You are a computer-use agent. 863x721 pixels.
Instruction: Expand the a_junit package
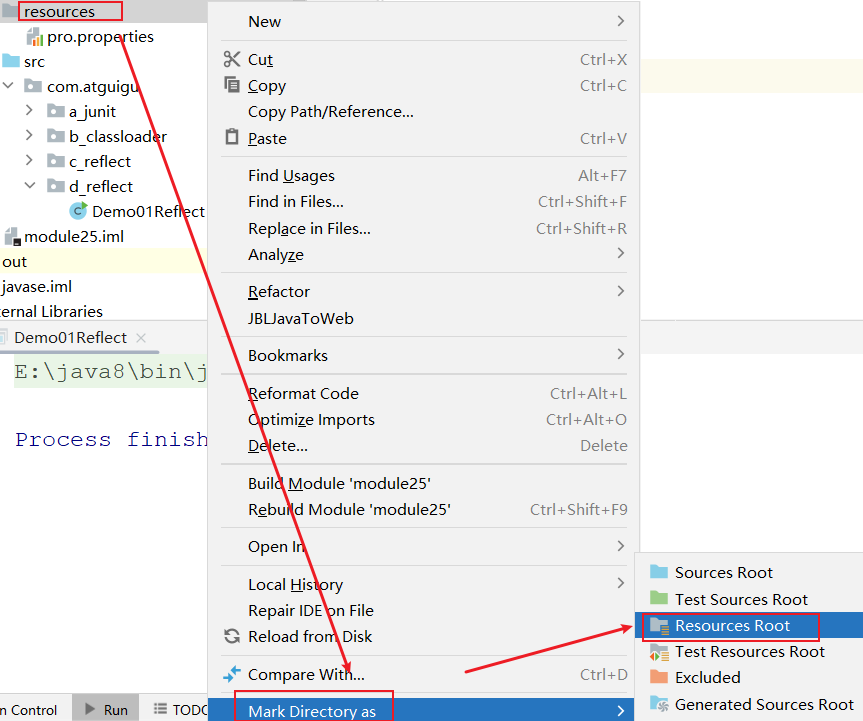[x=30, y=111]
